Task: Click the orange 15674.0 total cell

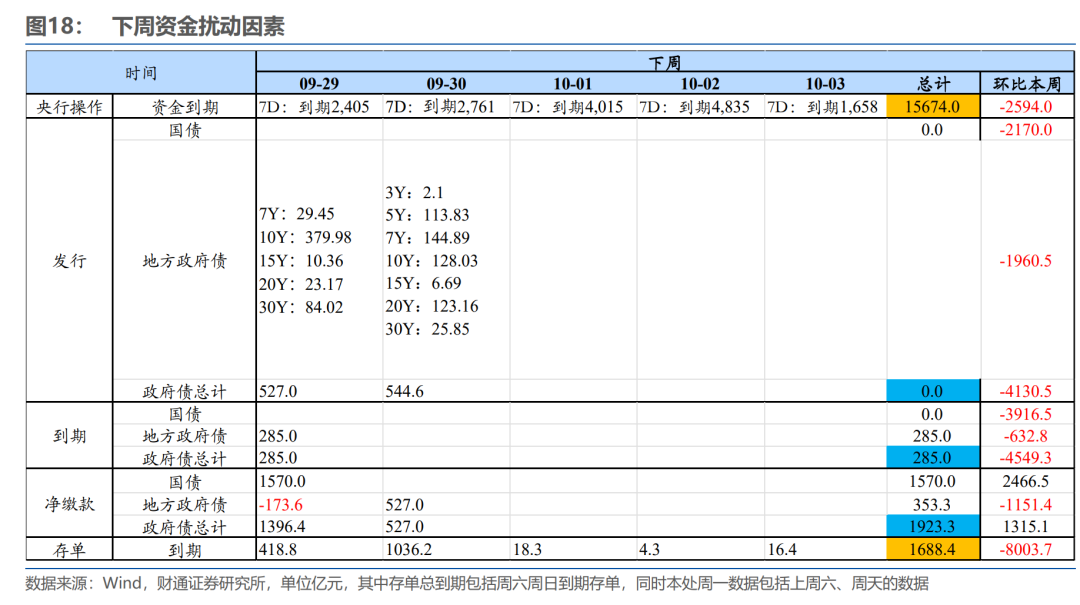Action: tap(932, 107)
